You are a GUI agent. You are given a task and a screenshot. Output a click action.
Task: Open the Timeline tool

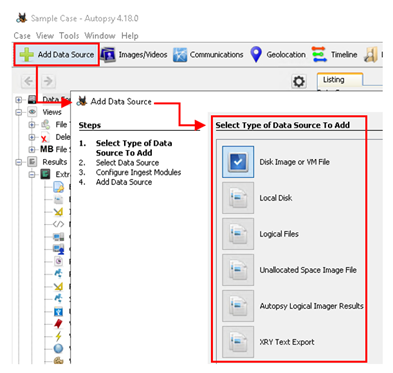[335, 55]
